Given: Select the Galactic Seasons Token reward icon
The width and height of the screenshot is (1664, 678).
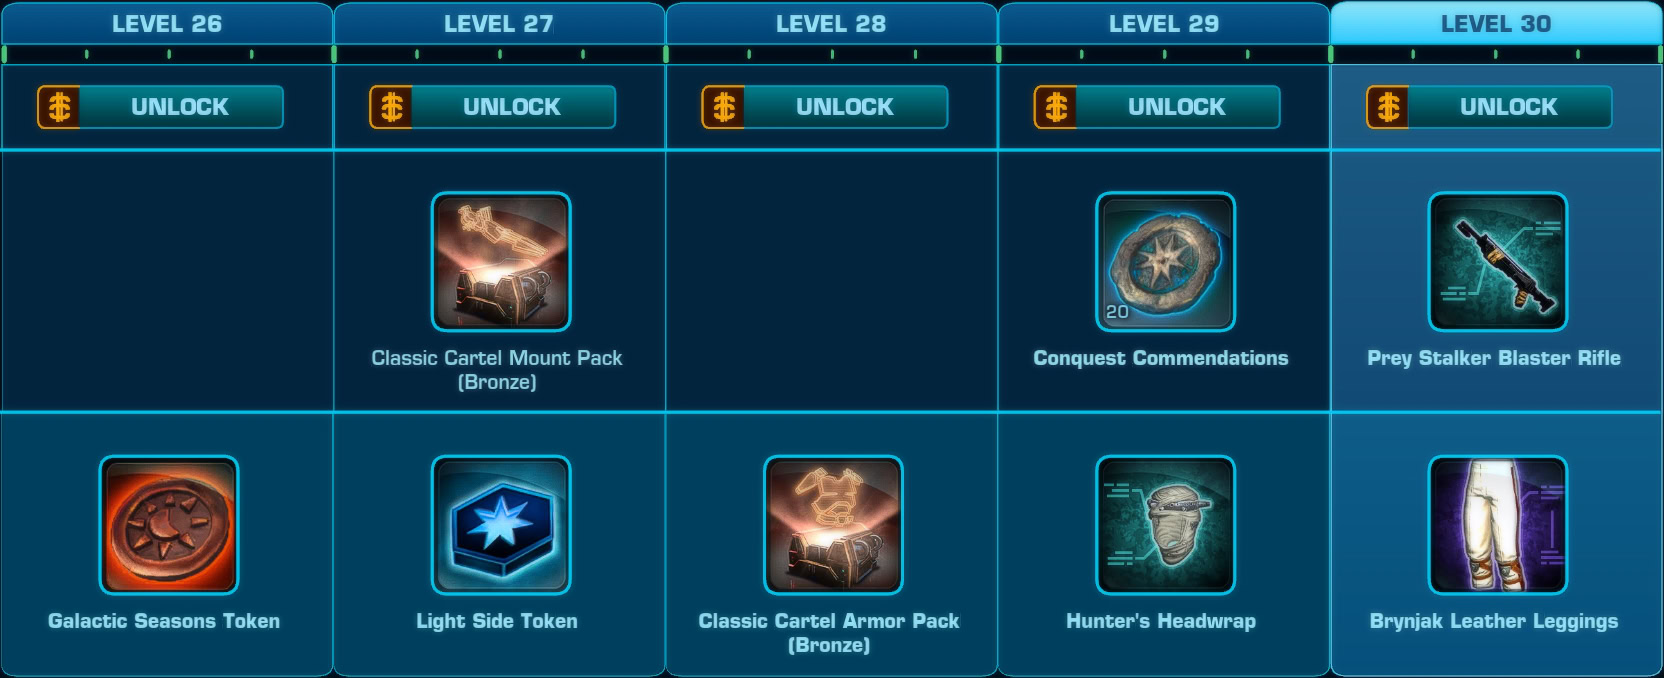Looking at the screenshot, I should 168,525.
